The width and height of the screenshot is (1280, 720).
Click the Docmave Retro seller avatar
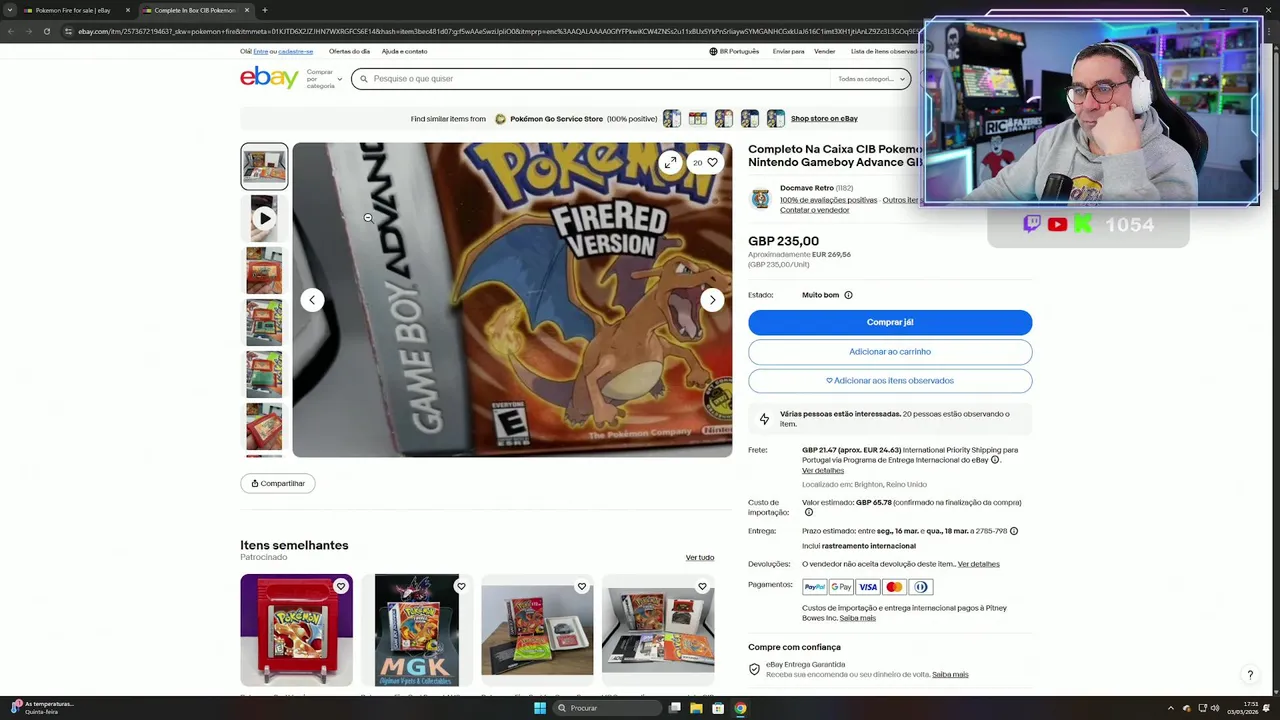click(x=760, y=199)
